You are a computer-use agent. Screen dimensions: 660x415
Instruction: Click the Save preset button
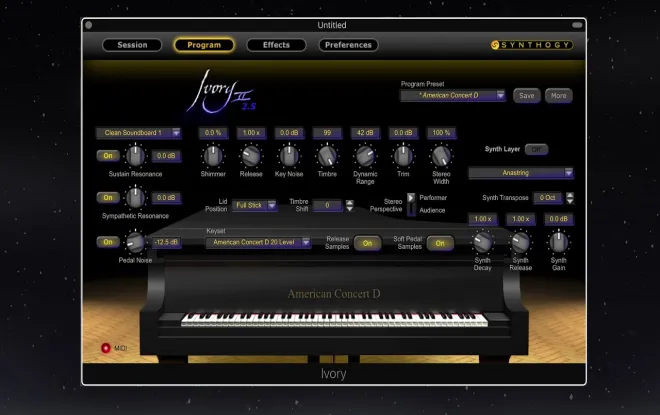tap(527, 96)
